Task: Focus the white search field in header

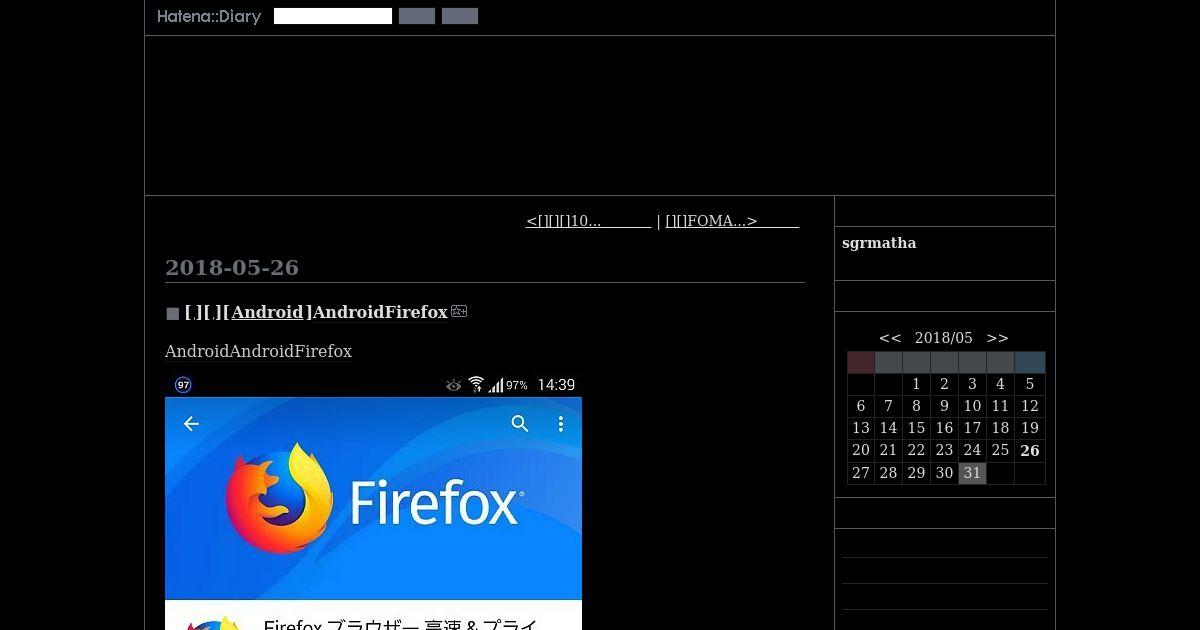Action: (x=333, y=16)
